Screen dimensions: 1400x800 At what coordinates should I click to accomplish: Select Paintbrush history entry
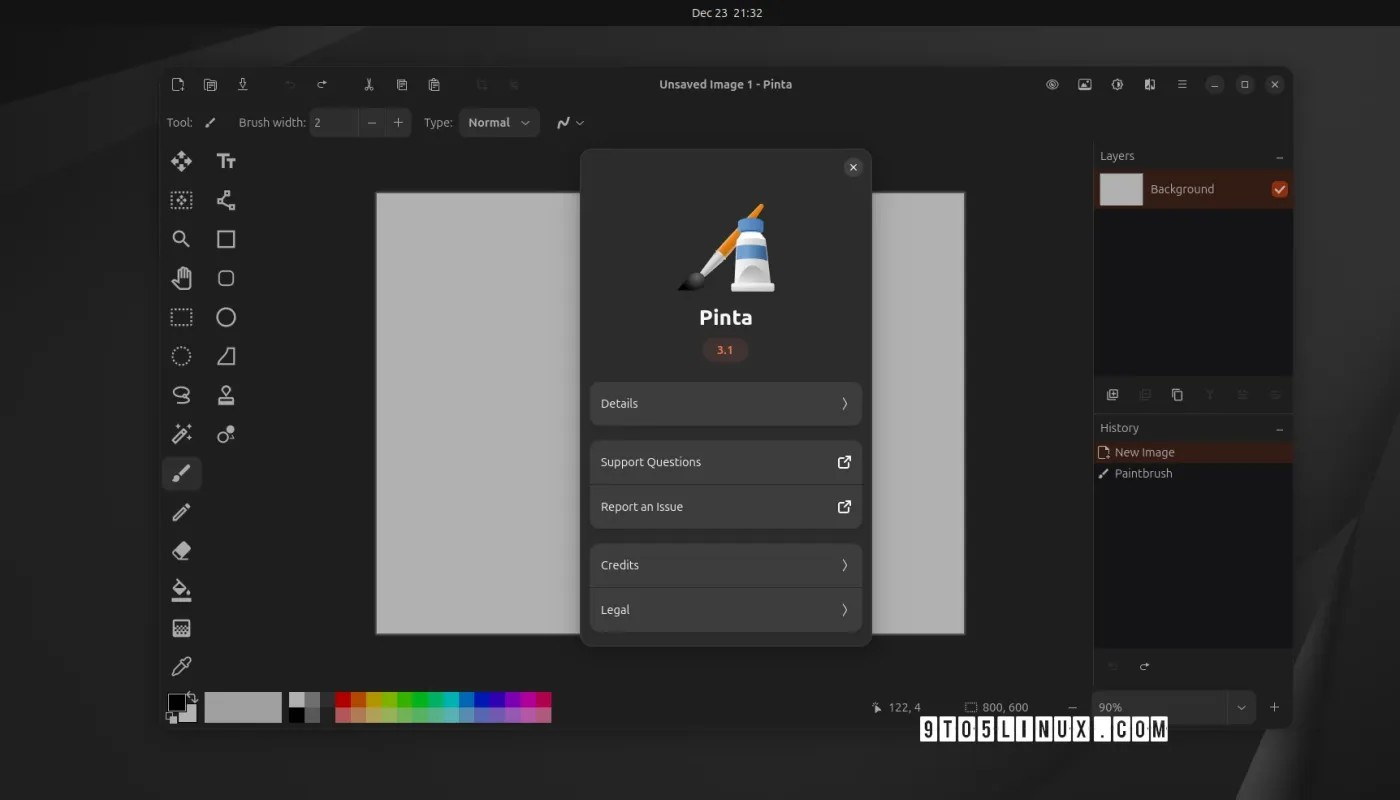[x=1143, y=474]
